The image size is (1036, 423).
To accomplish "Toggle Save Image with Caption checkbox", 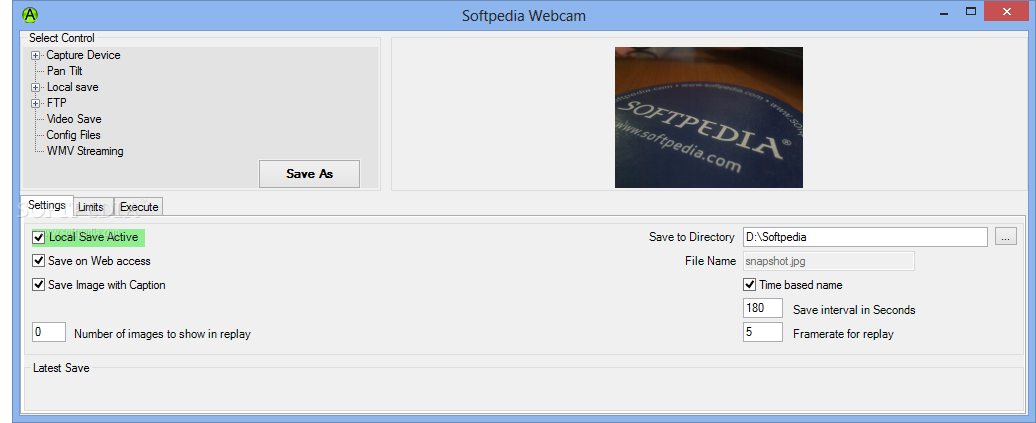I will (x=39, y=285).
